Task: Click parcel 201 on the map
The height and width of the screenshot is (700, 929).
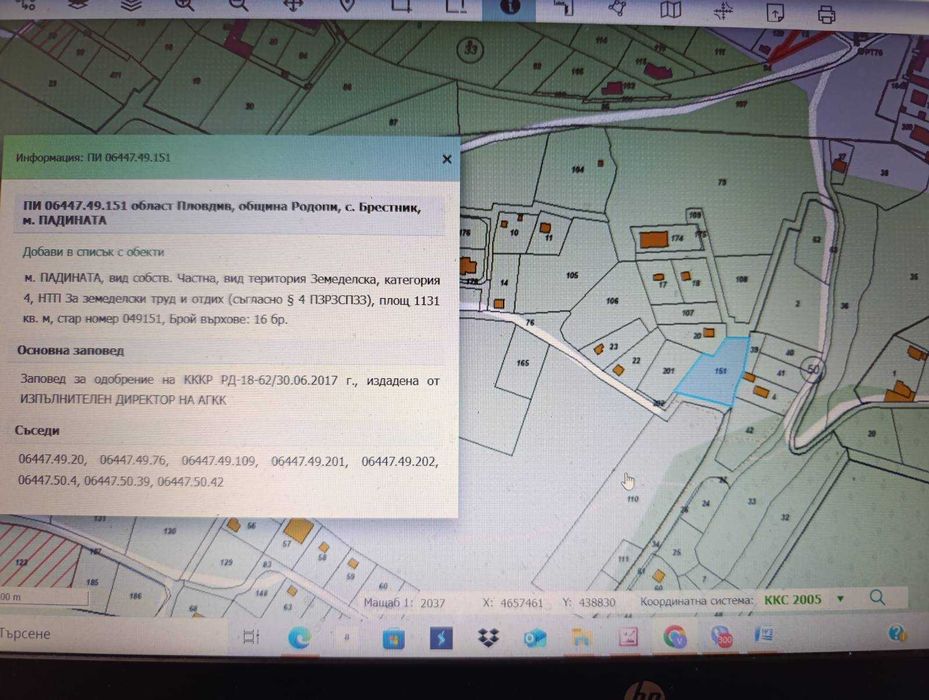Action: pyautogui.click(x=668, y=371)
